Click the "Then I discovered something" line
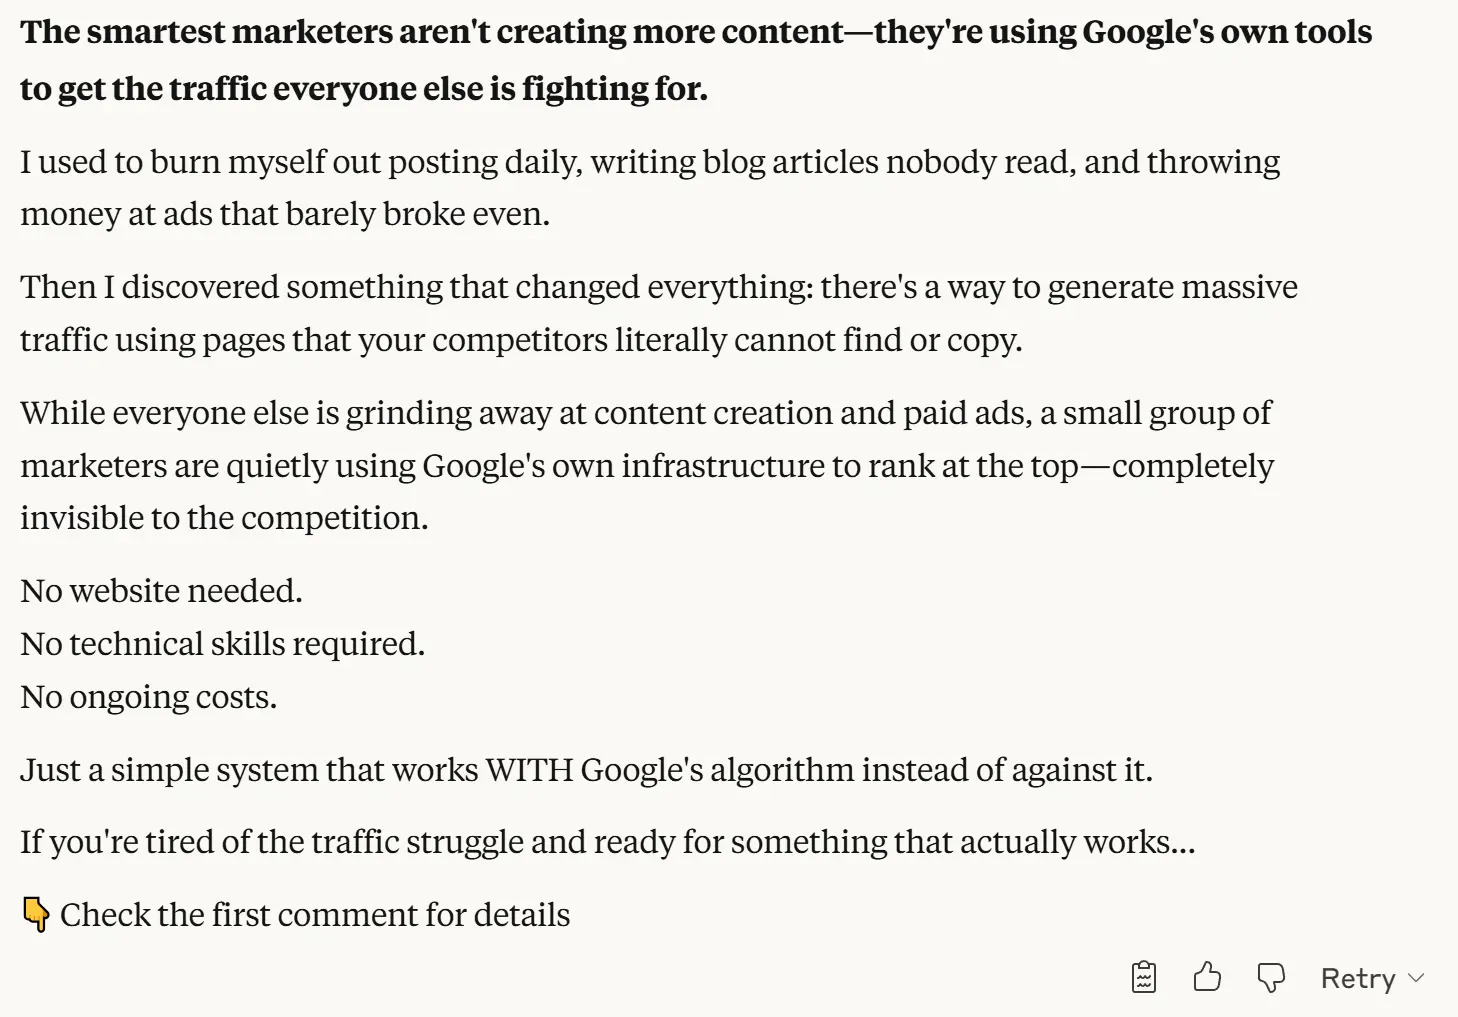This screenshot has width=1458, height=1017. click(659, 287)
